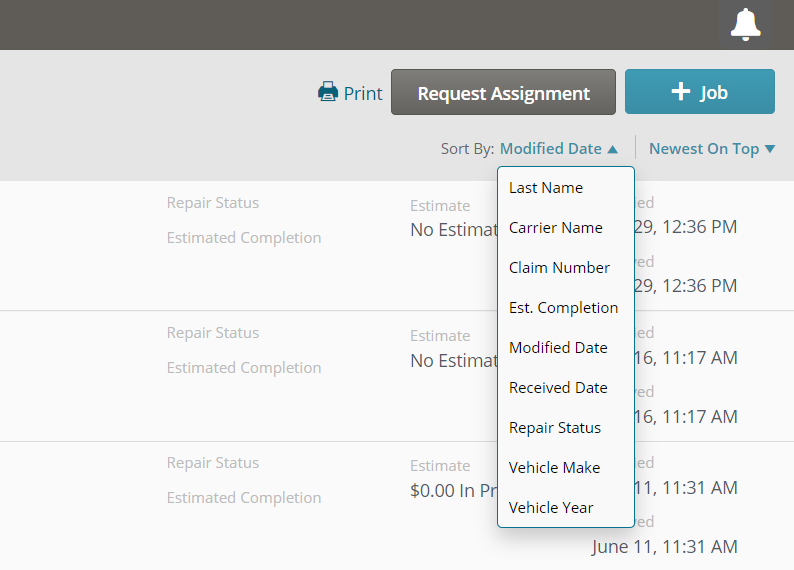Click the "June 11, 11:31 AM" received date

[664, 547]
